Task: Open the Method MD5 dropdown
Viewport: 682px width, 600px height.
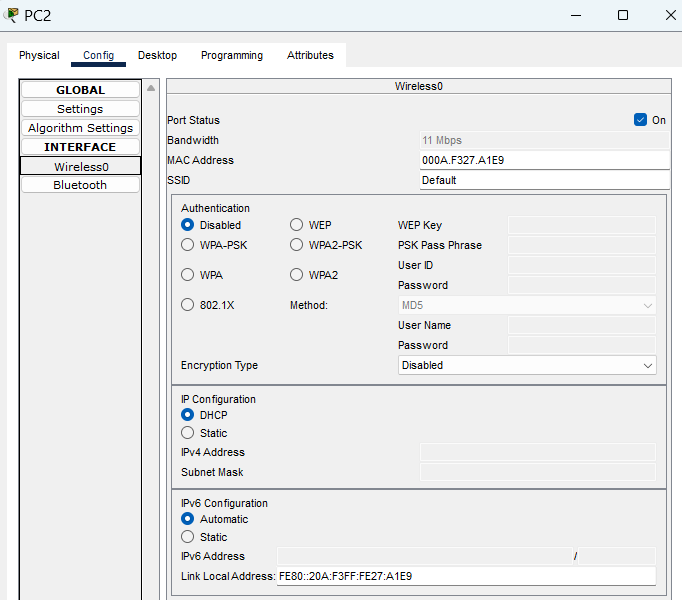Action: (x=527, y=305)
